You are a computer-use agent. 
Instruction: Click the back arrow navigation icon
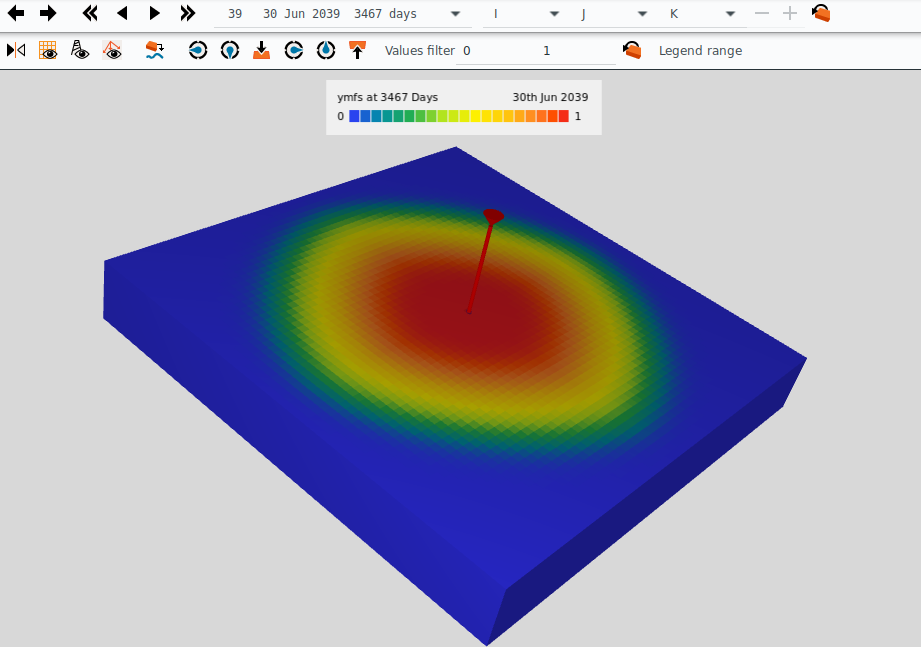(16, 14)
